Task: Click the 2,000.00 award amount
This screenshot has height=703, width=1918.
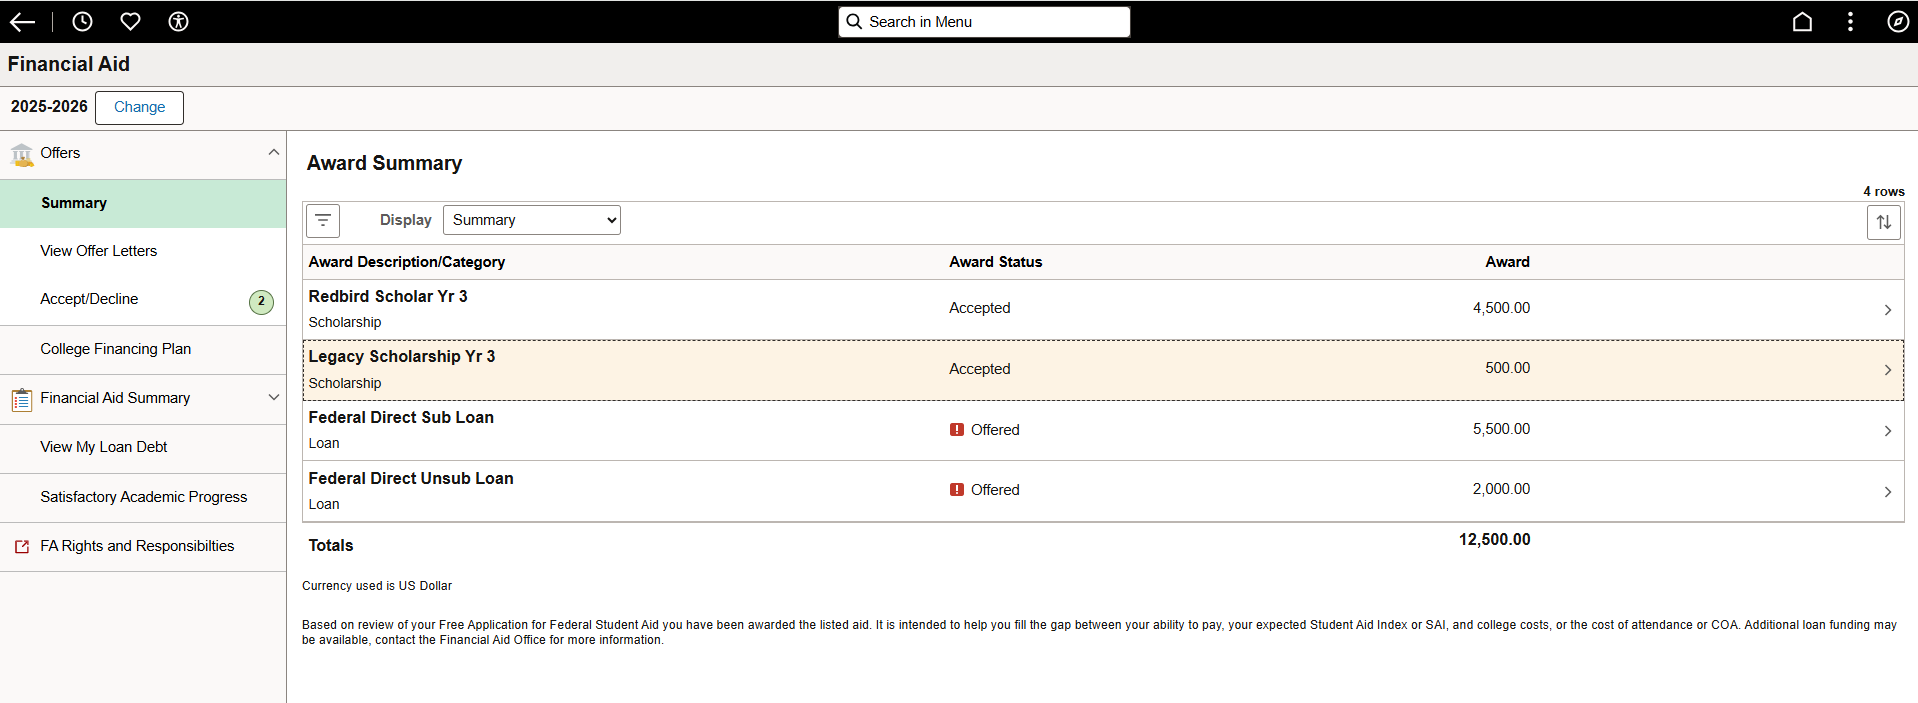Action: 1501,489
